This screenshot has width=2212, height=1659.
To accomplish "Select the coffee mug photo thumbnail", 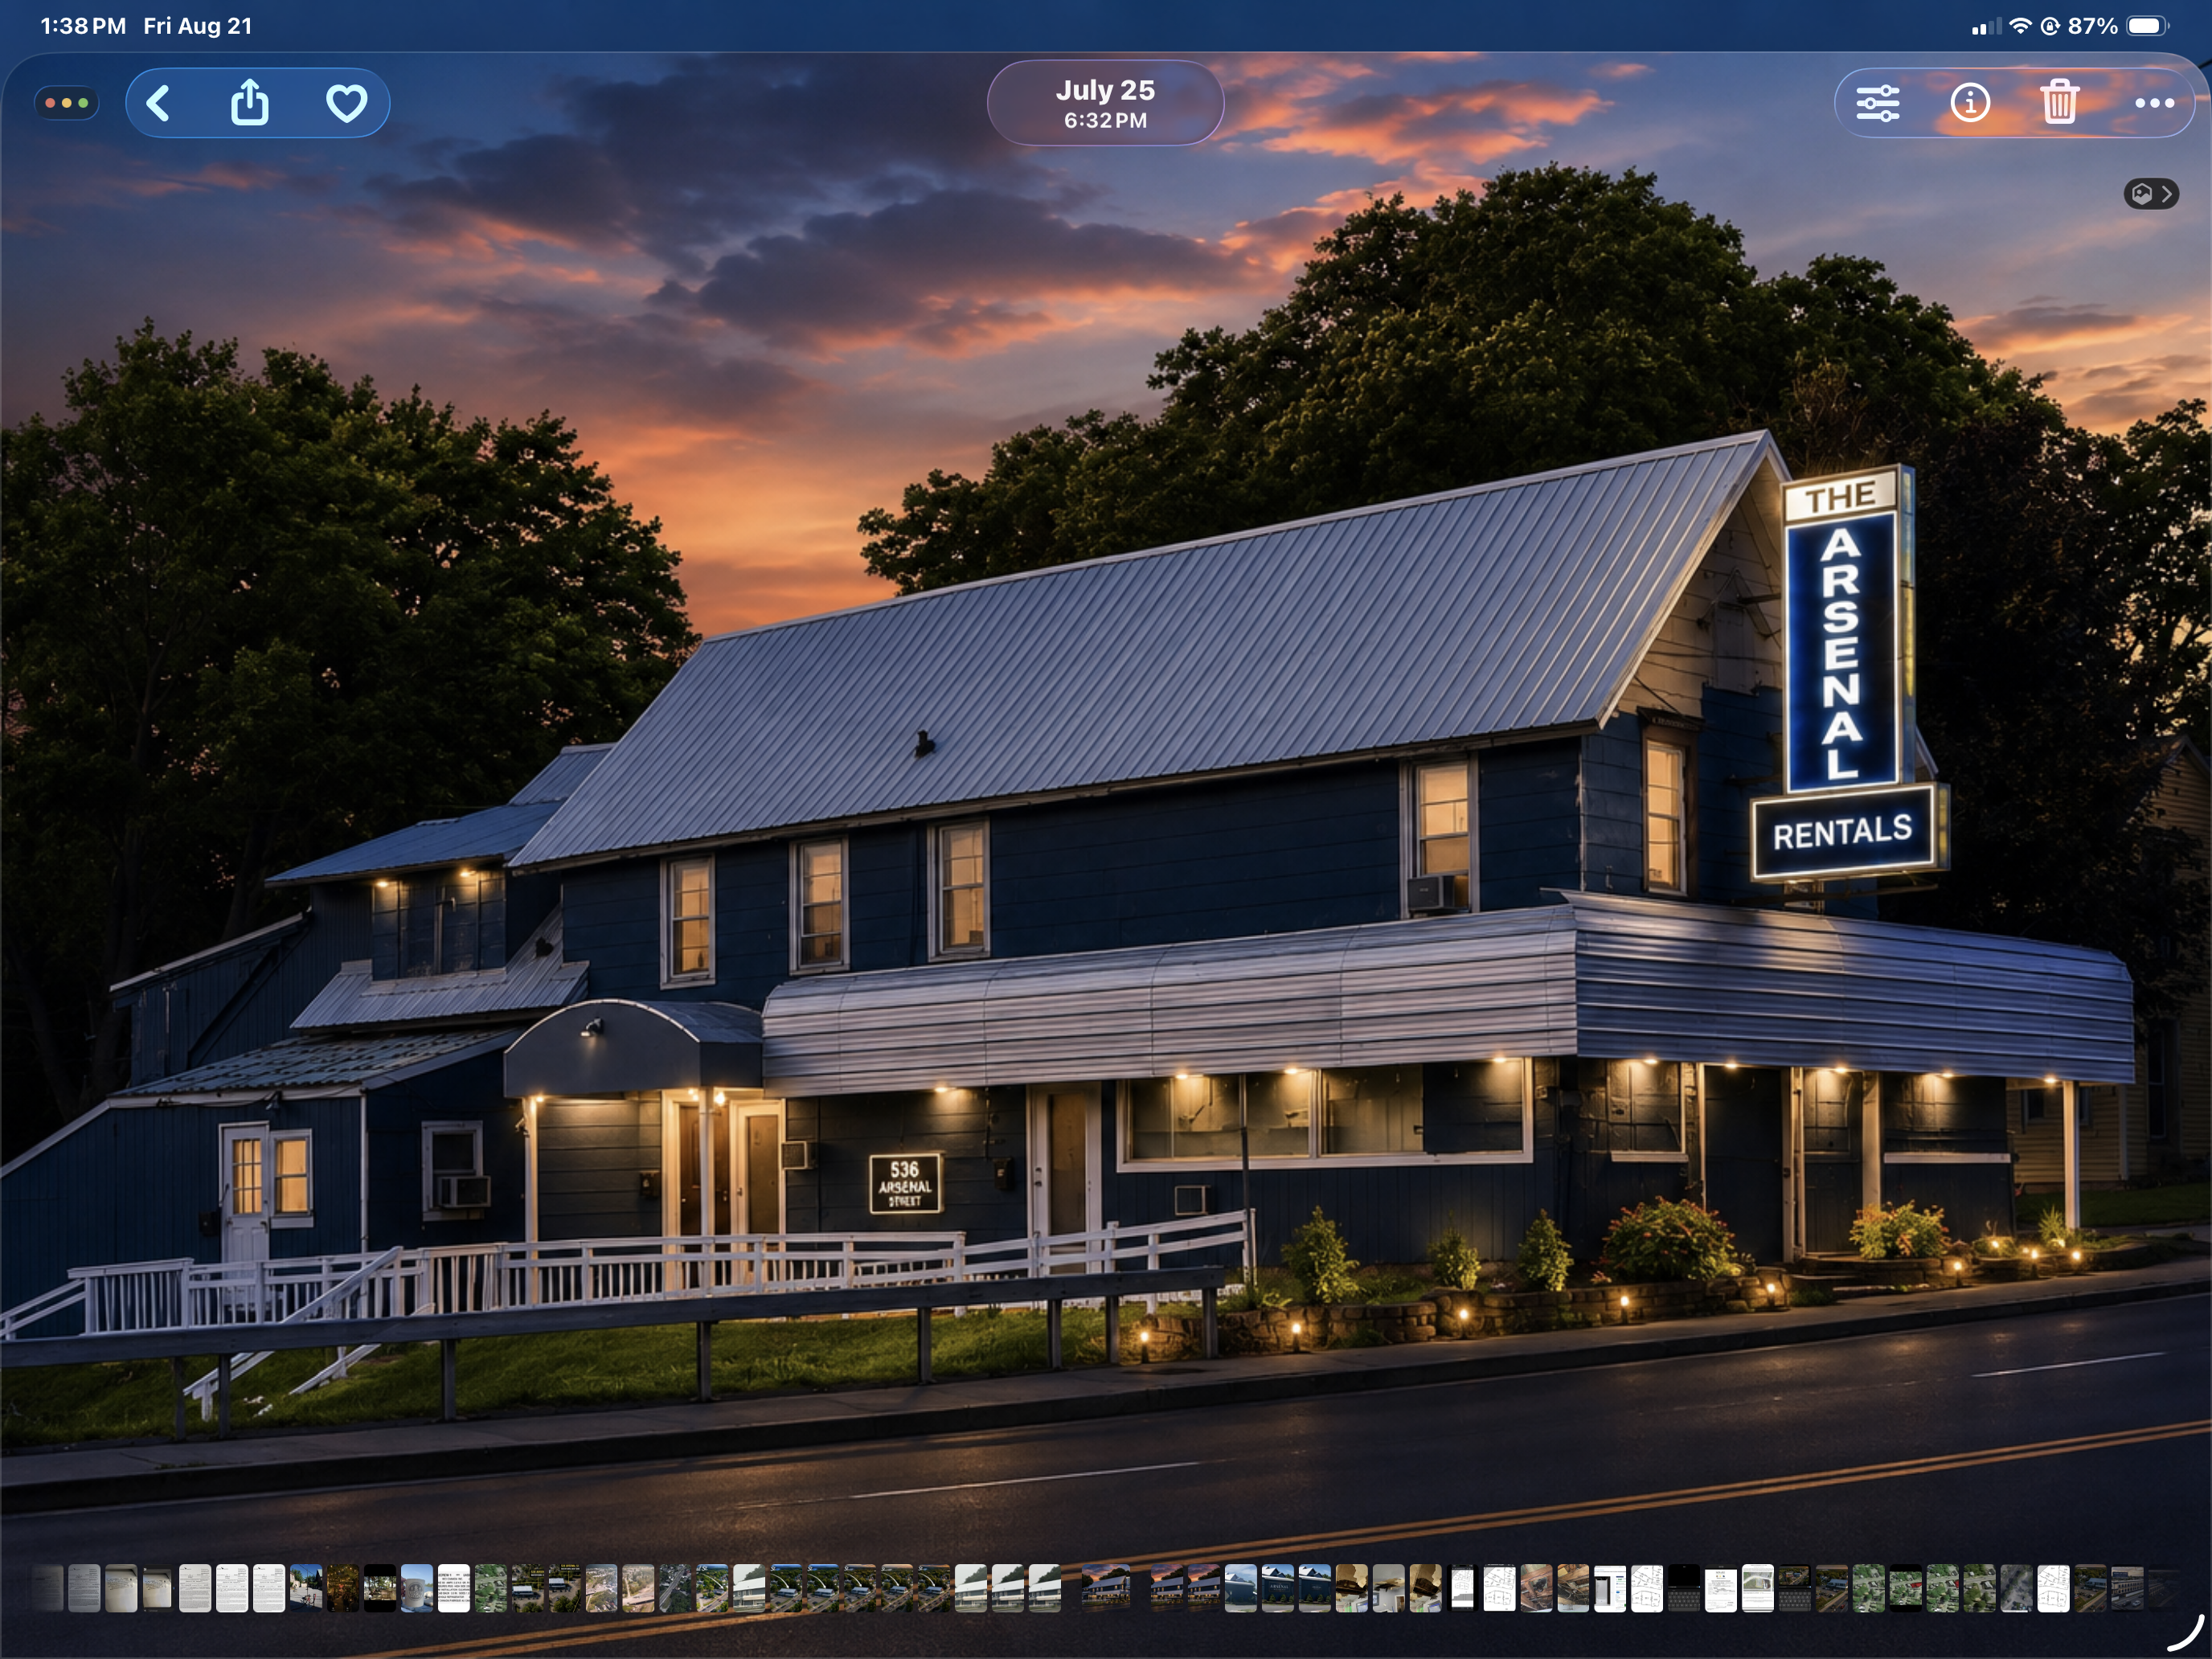I will (417, 1588).
